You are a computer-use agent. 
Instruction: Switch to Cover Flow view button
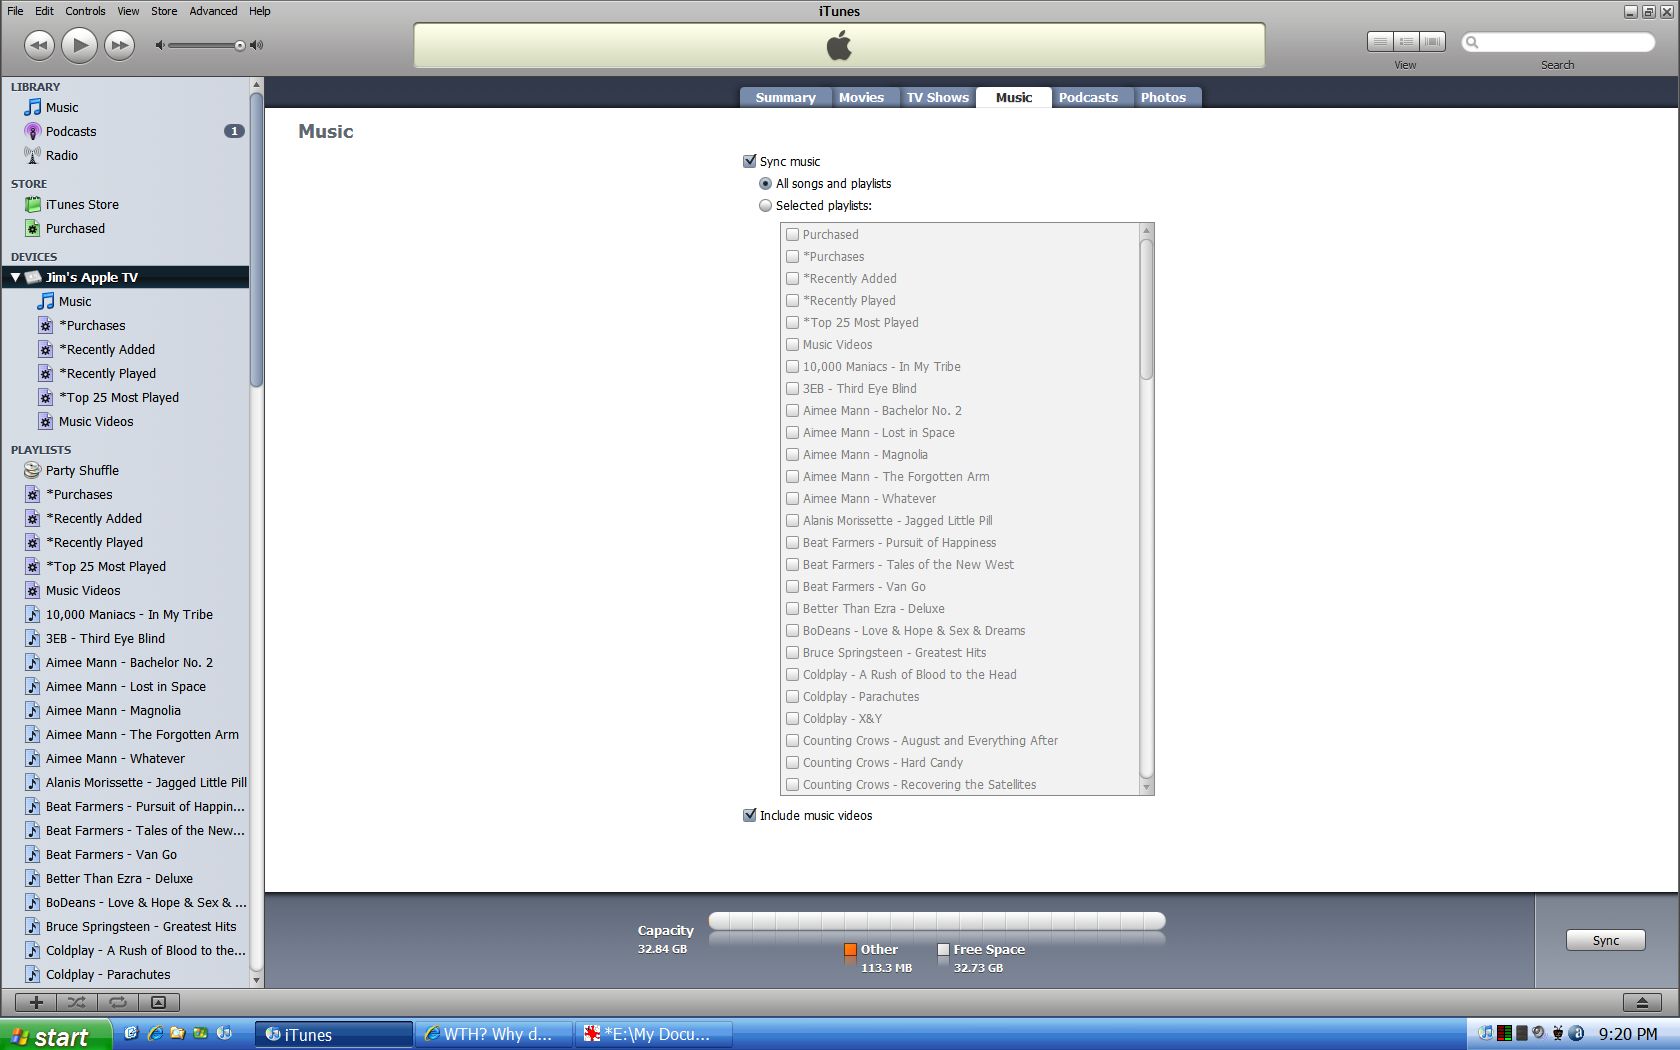click(1433, 42)
